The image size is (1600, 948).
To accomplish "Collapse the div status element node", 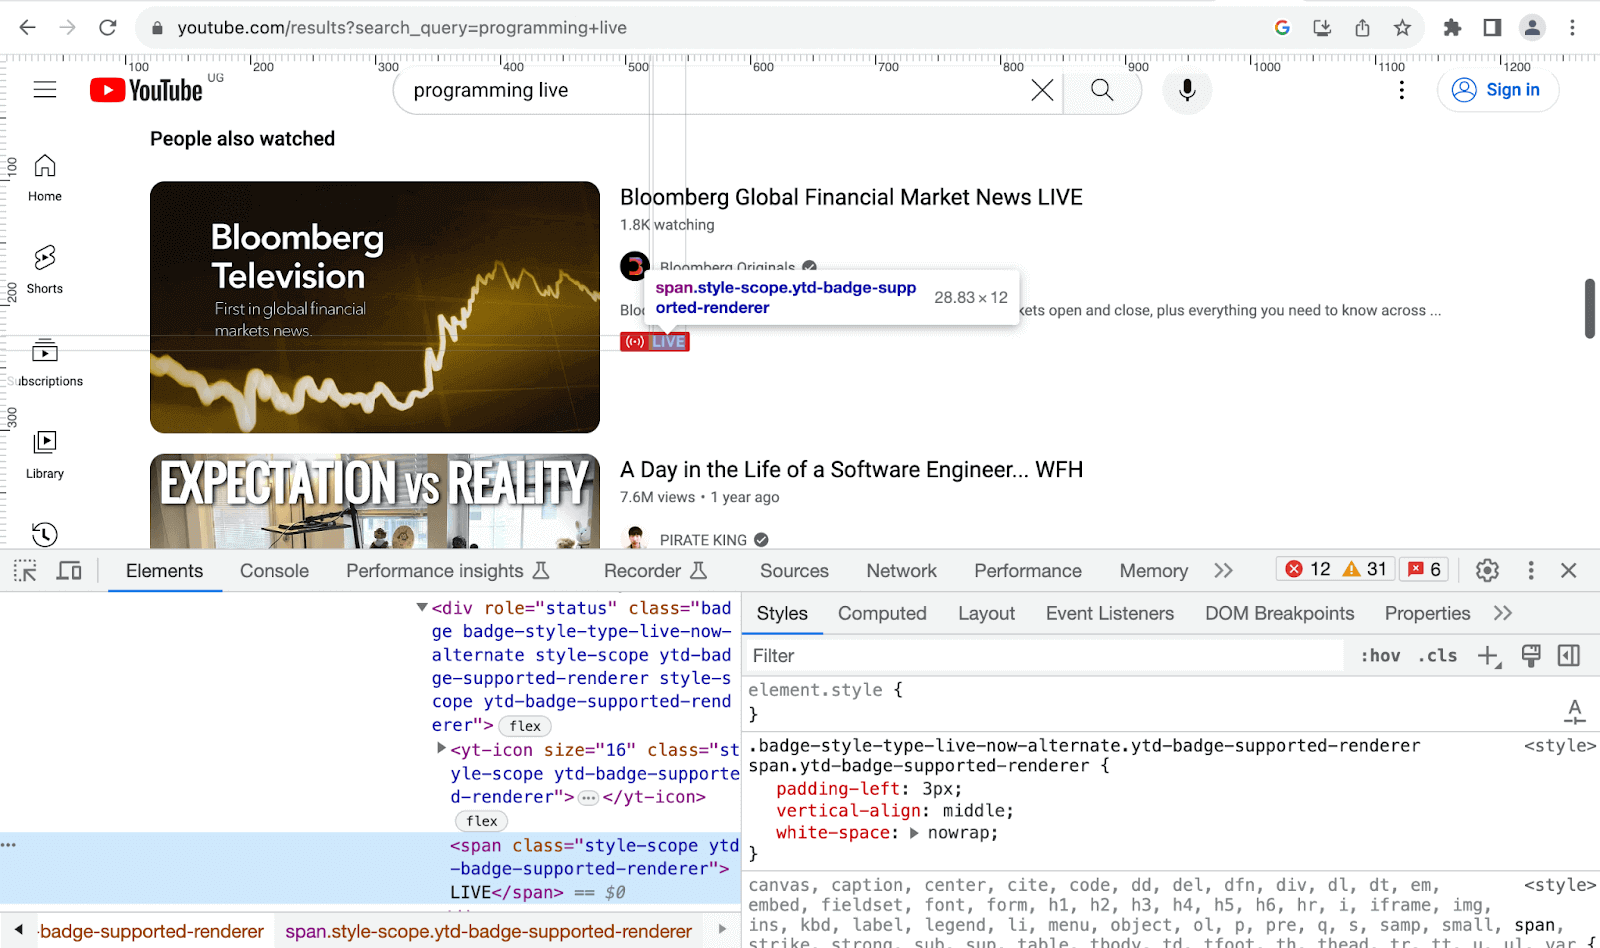I will click(421, 607).
